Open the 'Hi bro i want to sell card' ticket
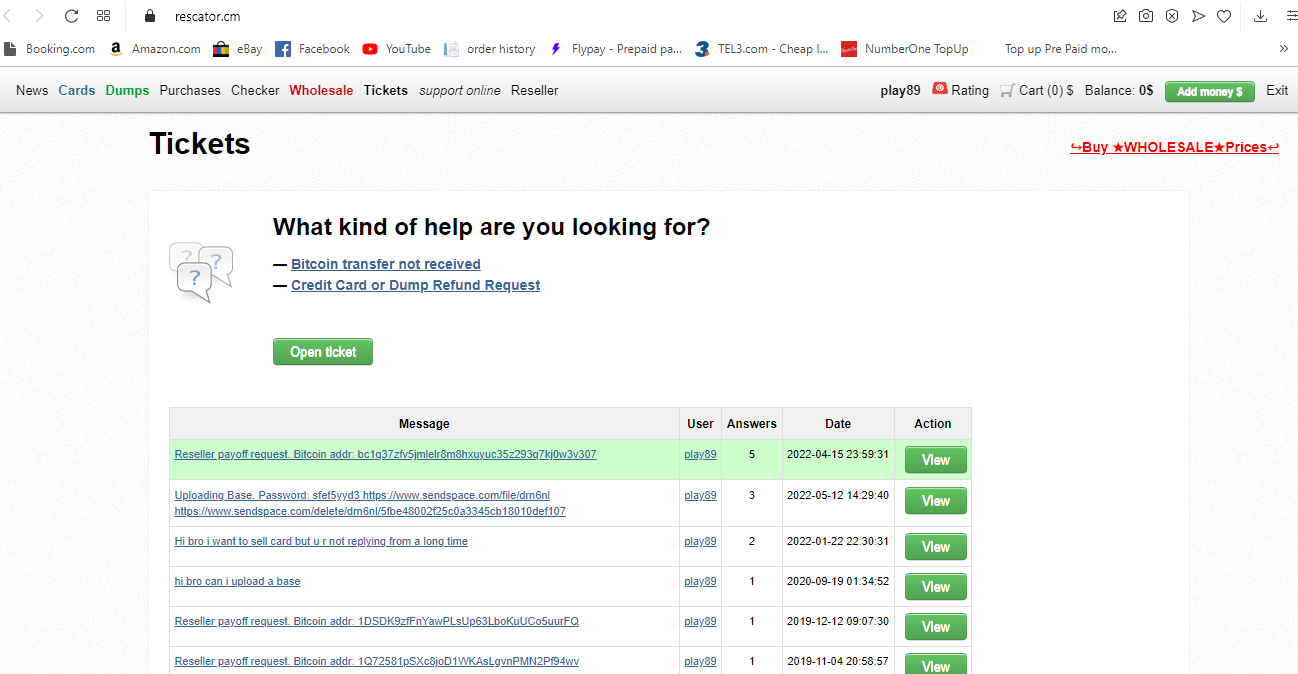1298x674 pixels. pos(321,541)
